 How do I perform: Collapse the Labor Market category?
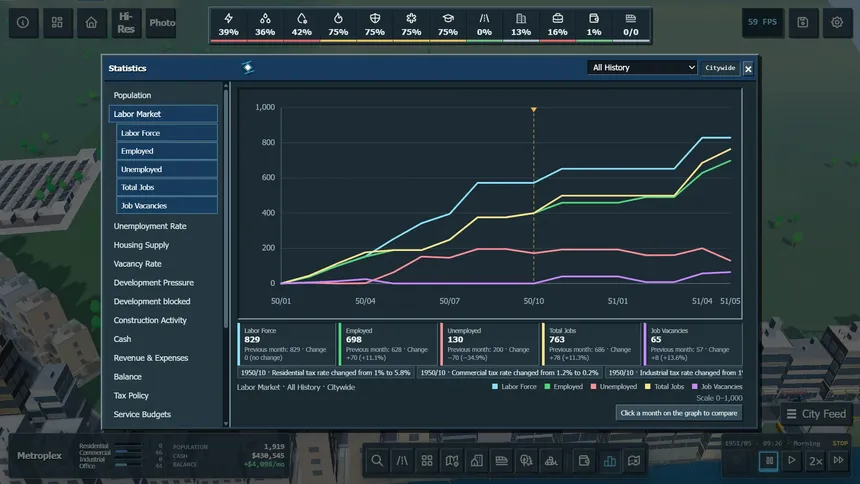(163, 114)
